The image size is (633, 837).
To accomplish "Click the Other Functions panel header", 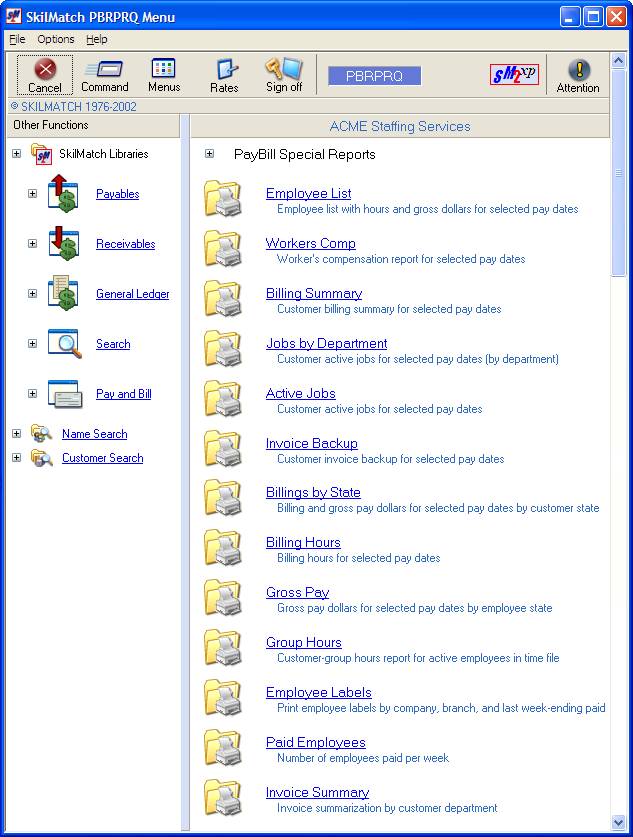I will (x=93, y=125).
